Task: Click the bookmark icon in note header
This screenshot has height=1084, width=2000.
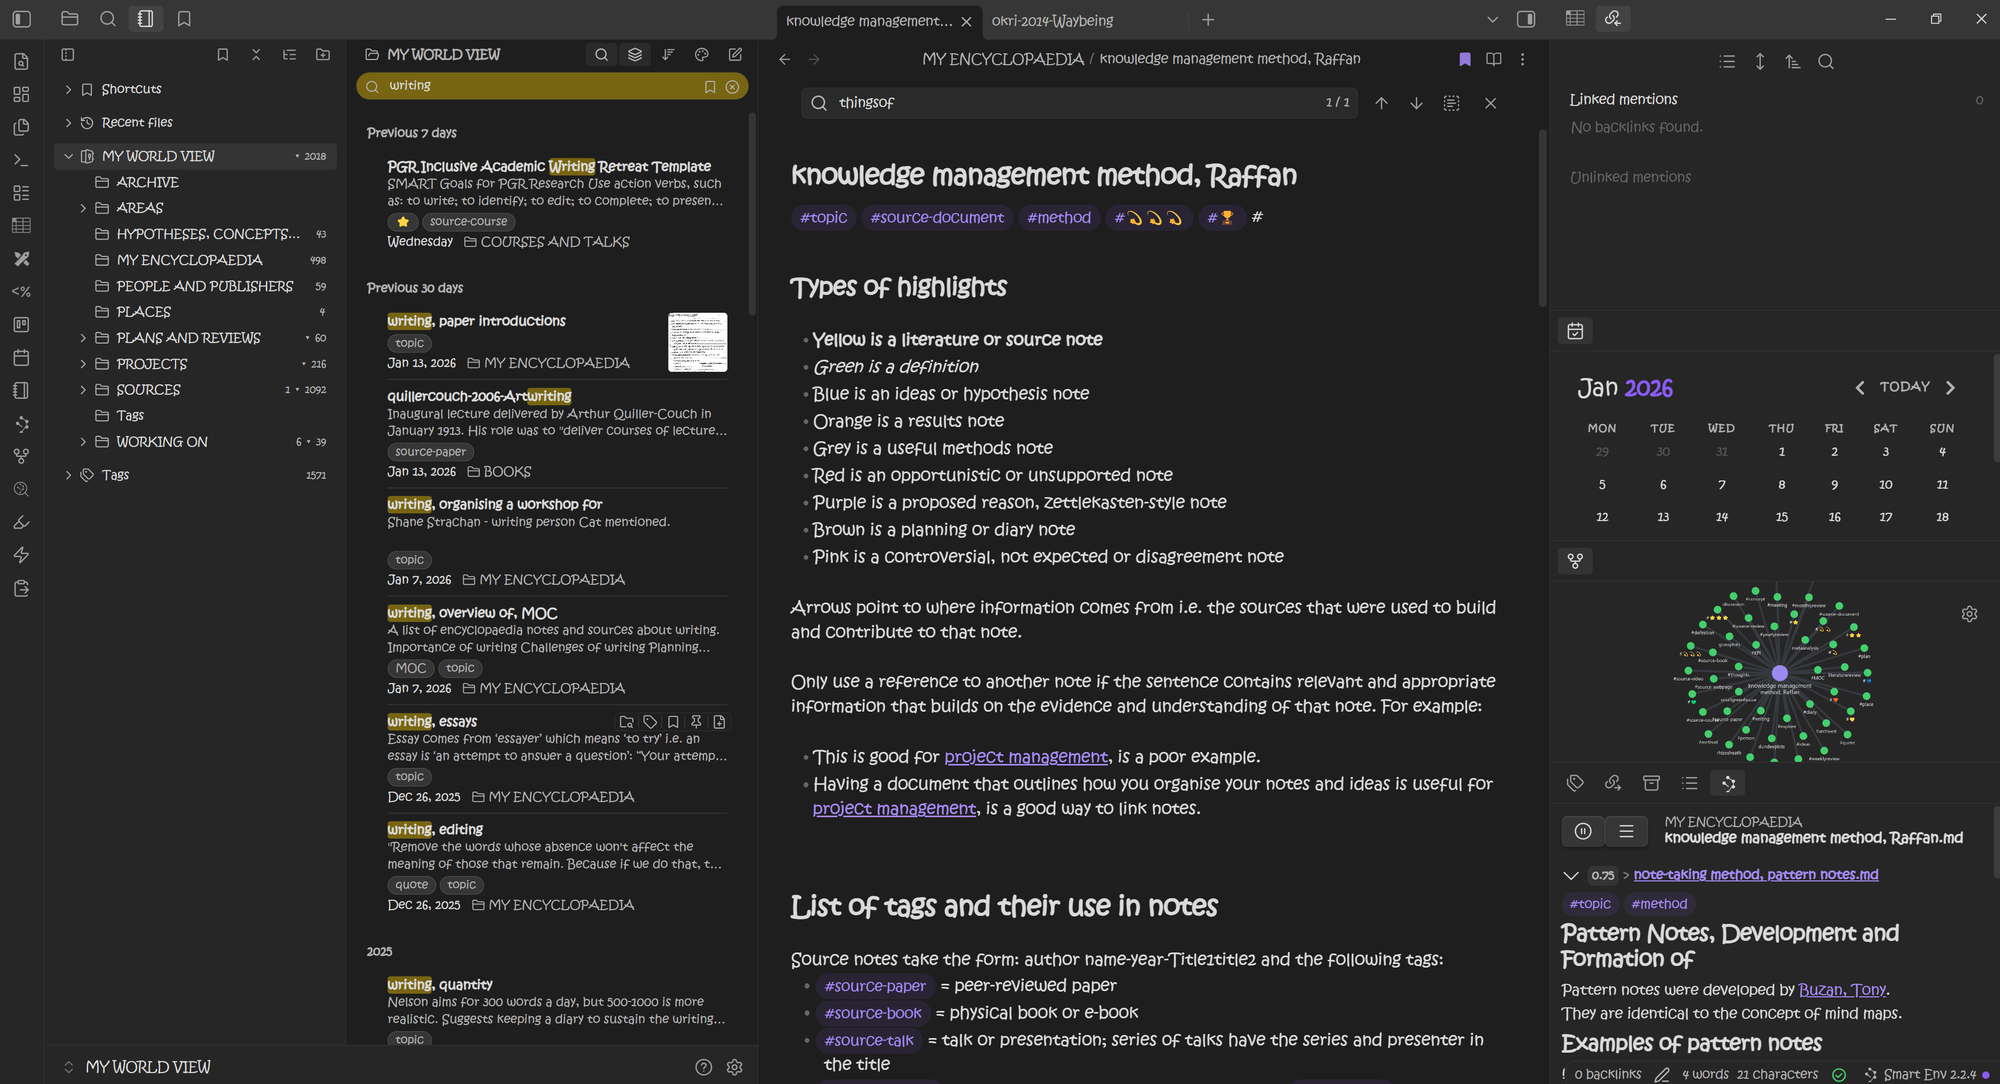Action: point(1464,59)
